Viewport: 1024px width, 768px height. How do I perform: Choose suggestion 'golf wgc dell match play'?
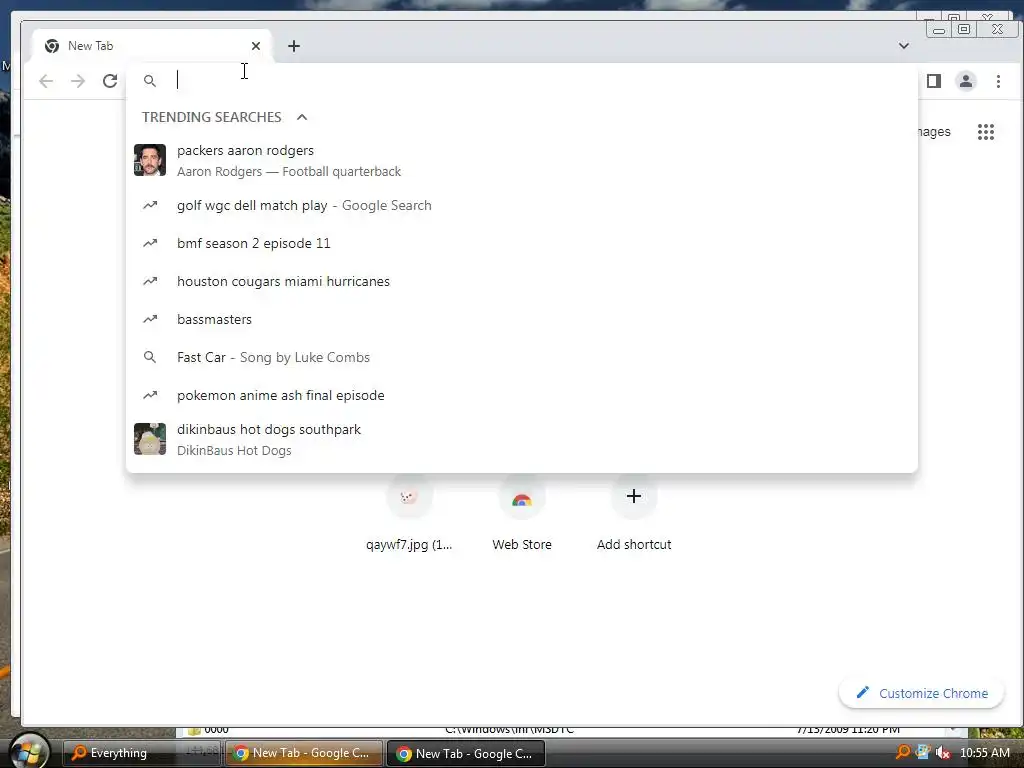click(521, 205)
